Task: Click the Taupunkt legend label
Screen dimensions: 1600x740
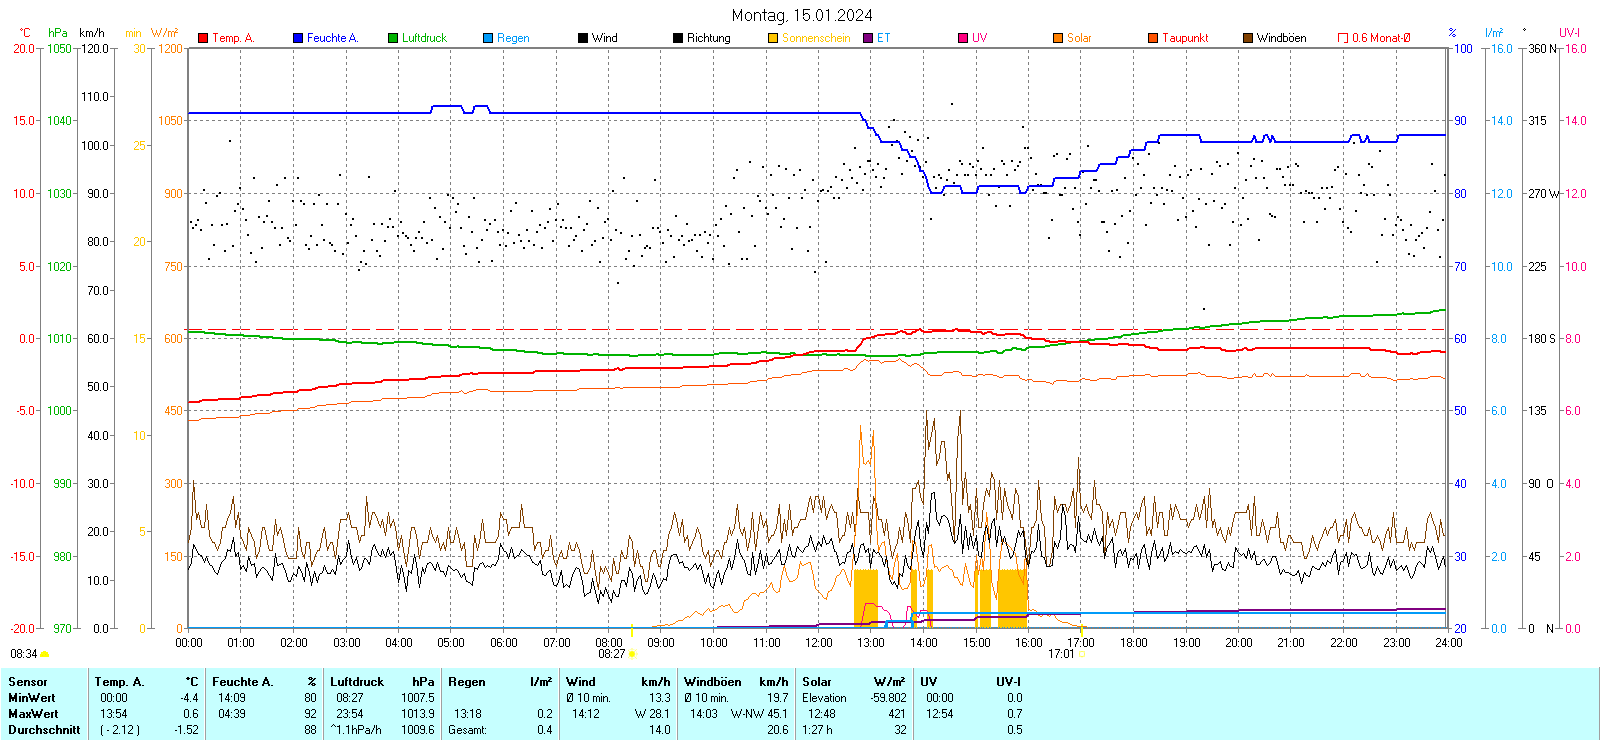Action: pos(1185,38)
